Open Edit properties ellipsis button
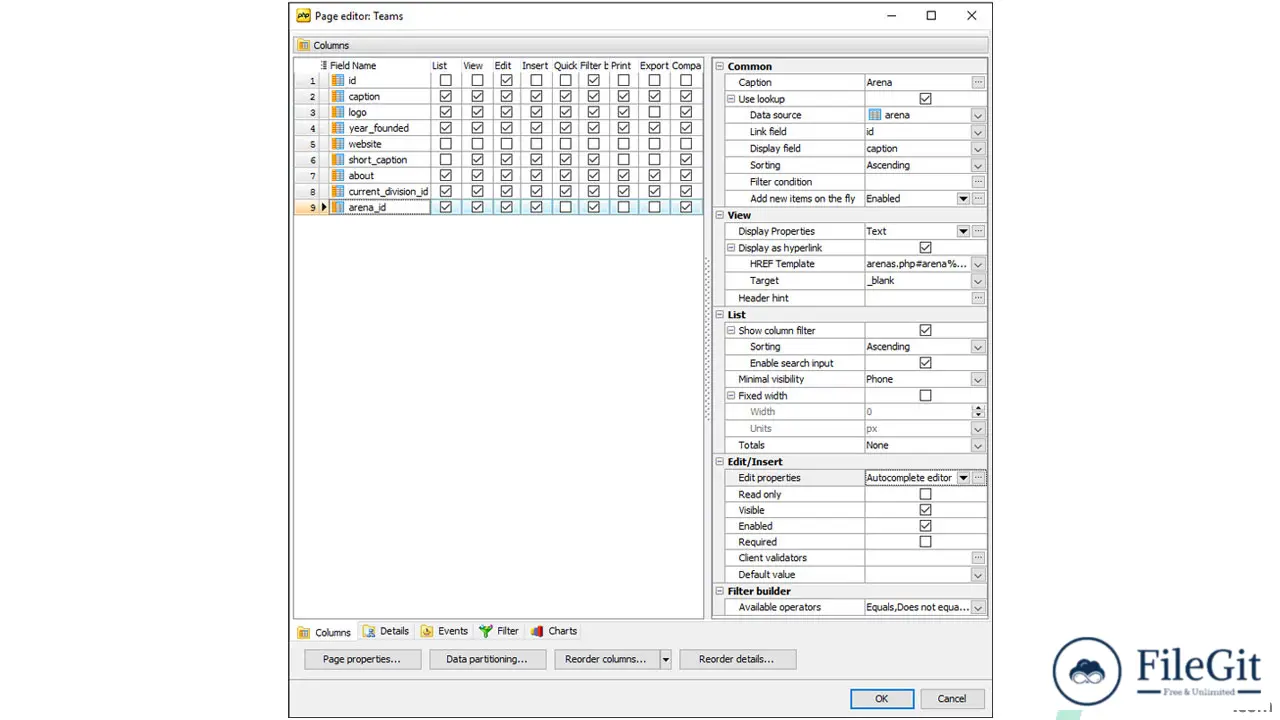This screenshot has height=720, width=1280. (978, 478)
